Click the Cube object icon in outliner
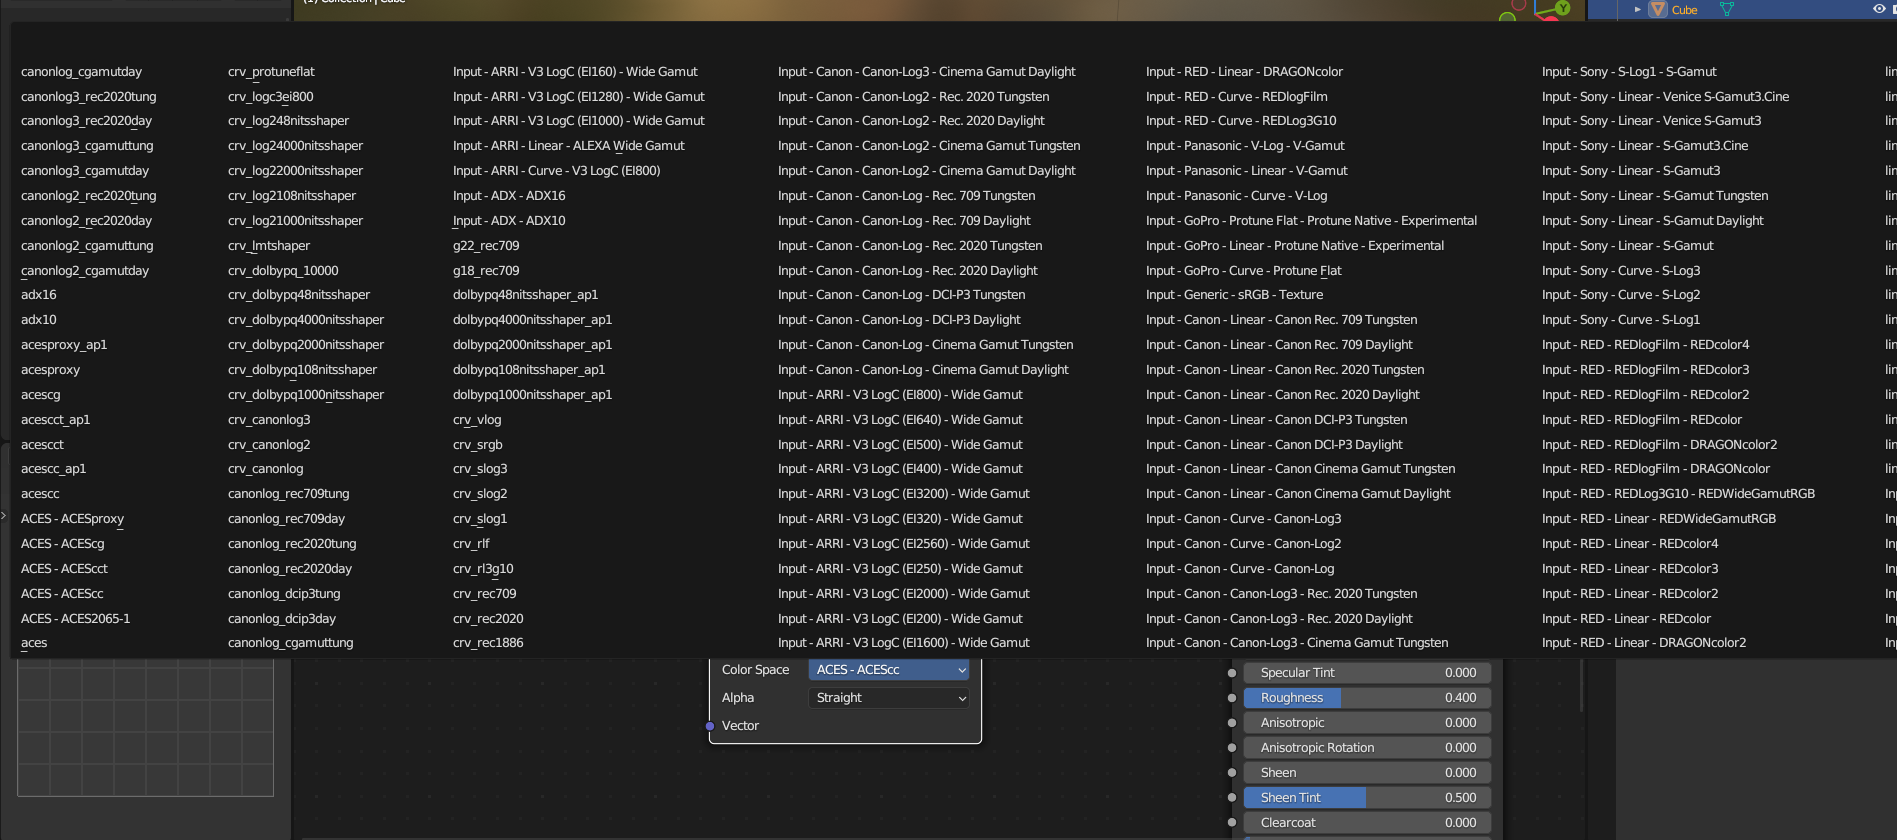This screenshot has height=840, width=1897. [1658, 9]
